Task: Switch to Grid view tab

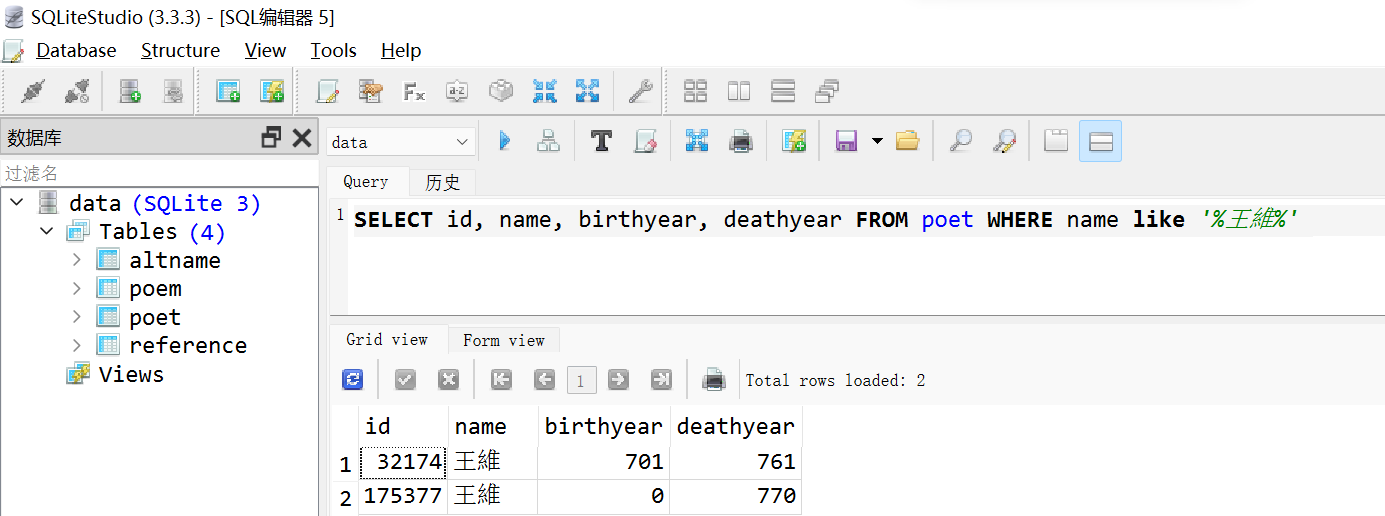Action: (387, 340)
